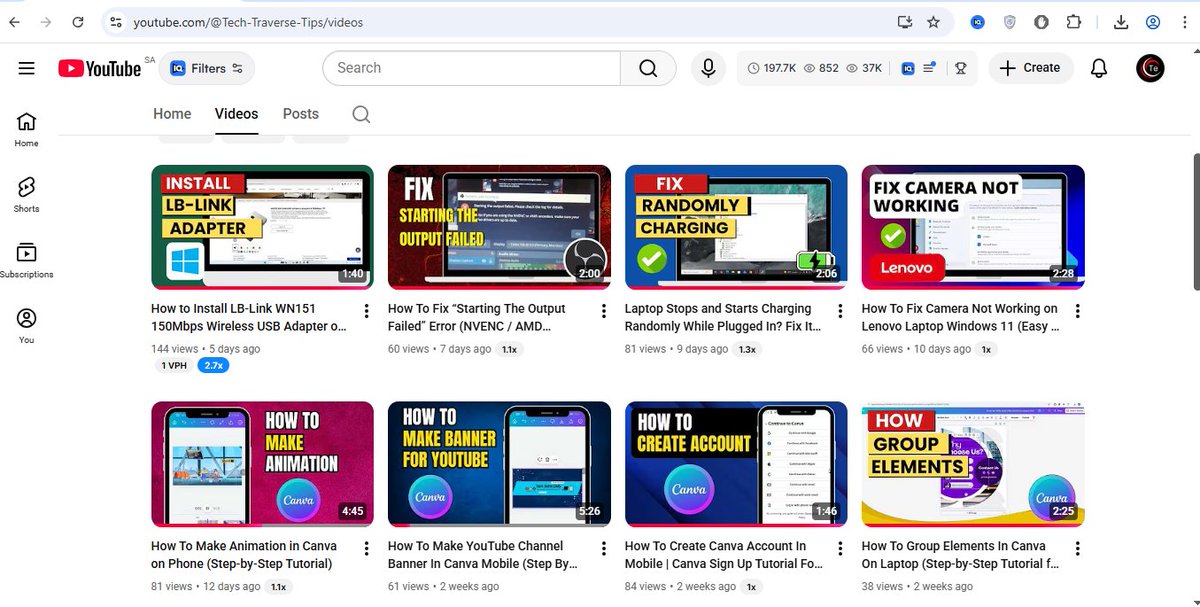Image resolution: width=1200 pixels, height=607 pixels.
Task: Open the vidIQ icon in the stats bar
Action: tap(908, 68)
